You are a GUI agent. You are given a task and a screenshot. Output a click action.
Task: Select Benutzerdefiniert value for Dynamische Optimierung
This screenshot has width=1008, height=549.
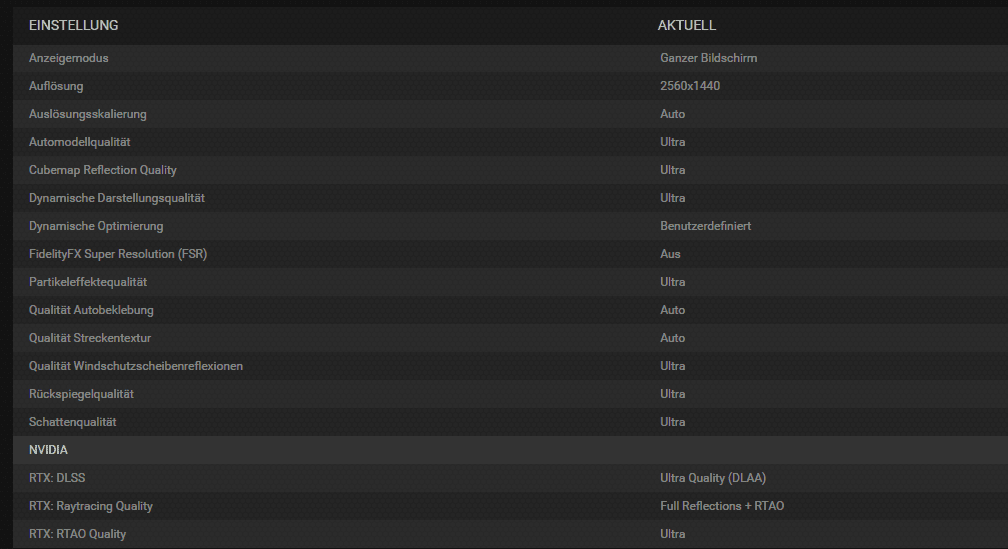point(705,226)
